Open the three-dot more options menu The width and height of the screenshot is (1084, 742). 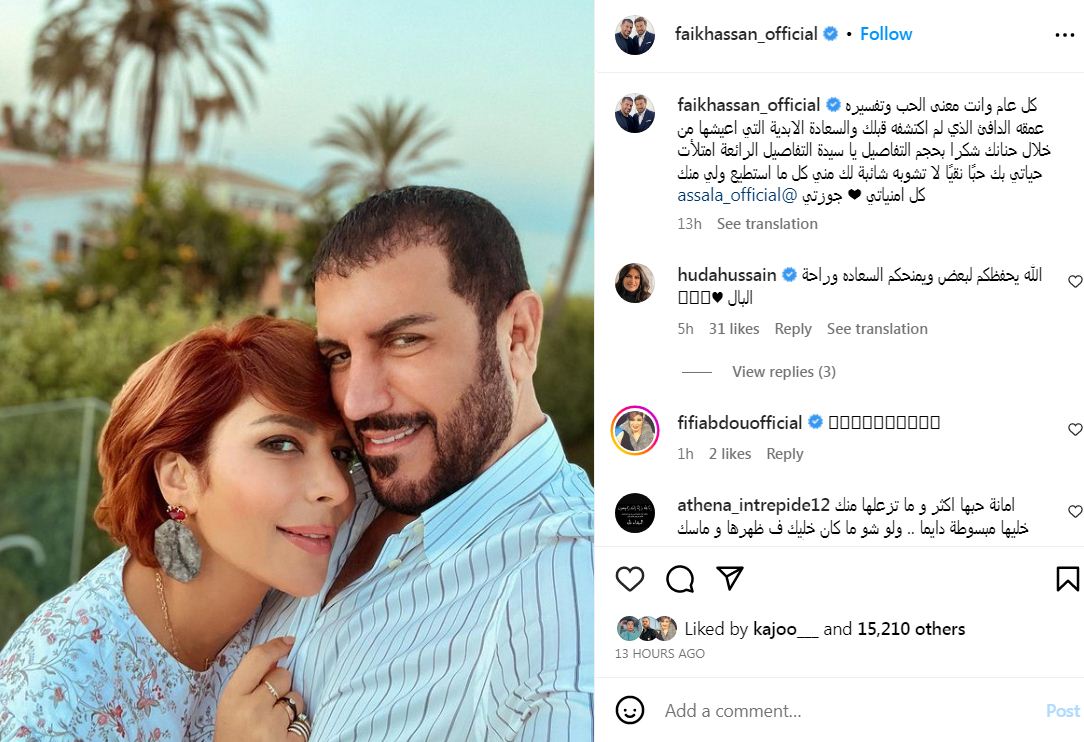(1065, 35)
